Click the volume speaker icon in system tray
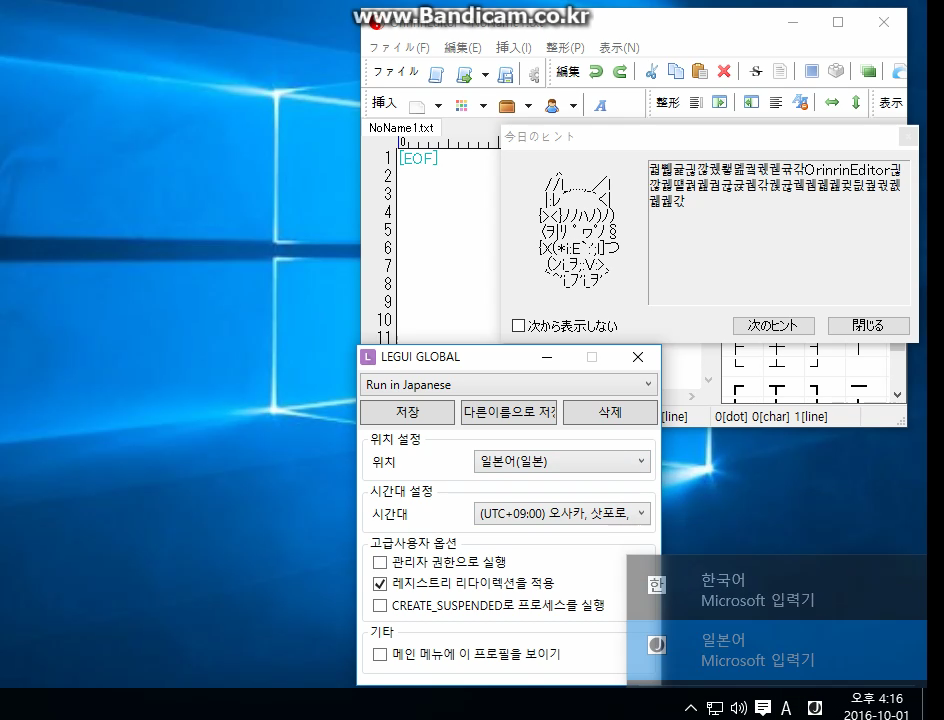Screen dimensions: 944x720 (738, 708)
